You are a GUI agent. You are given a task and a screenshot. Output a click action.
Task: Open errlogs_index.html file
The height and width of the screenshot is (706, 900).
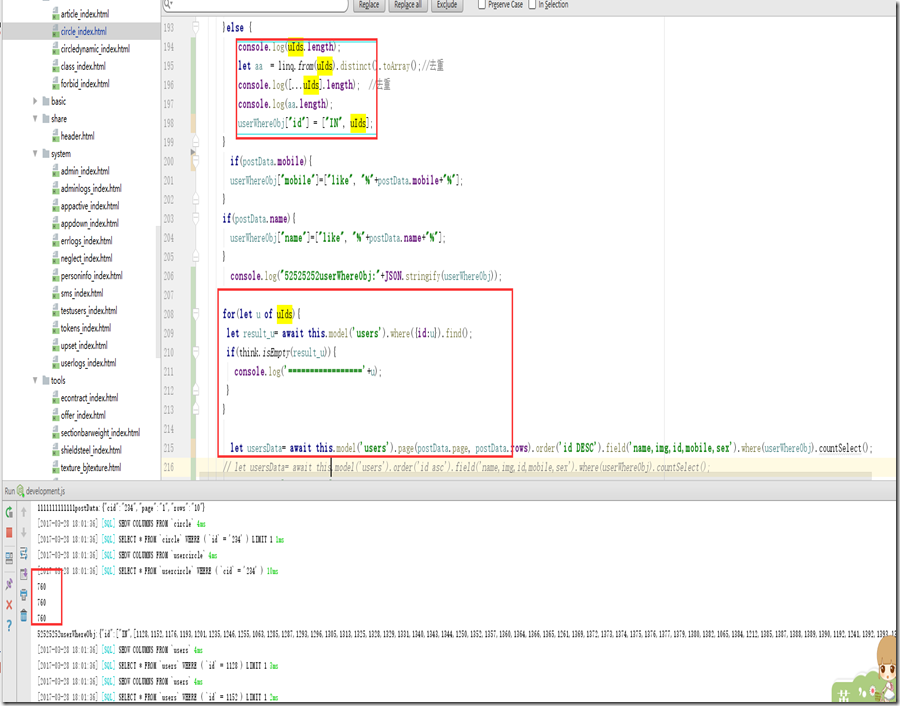coord(86,240)
